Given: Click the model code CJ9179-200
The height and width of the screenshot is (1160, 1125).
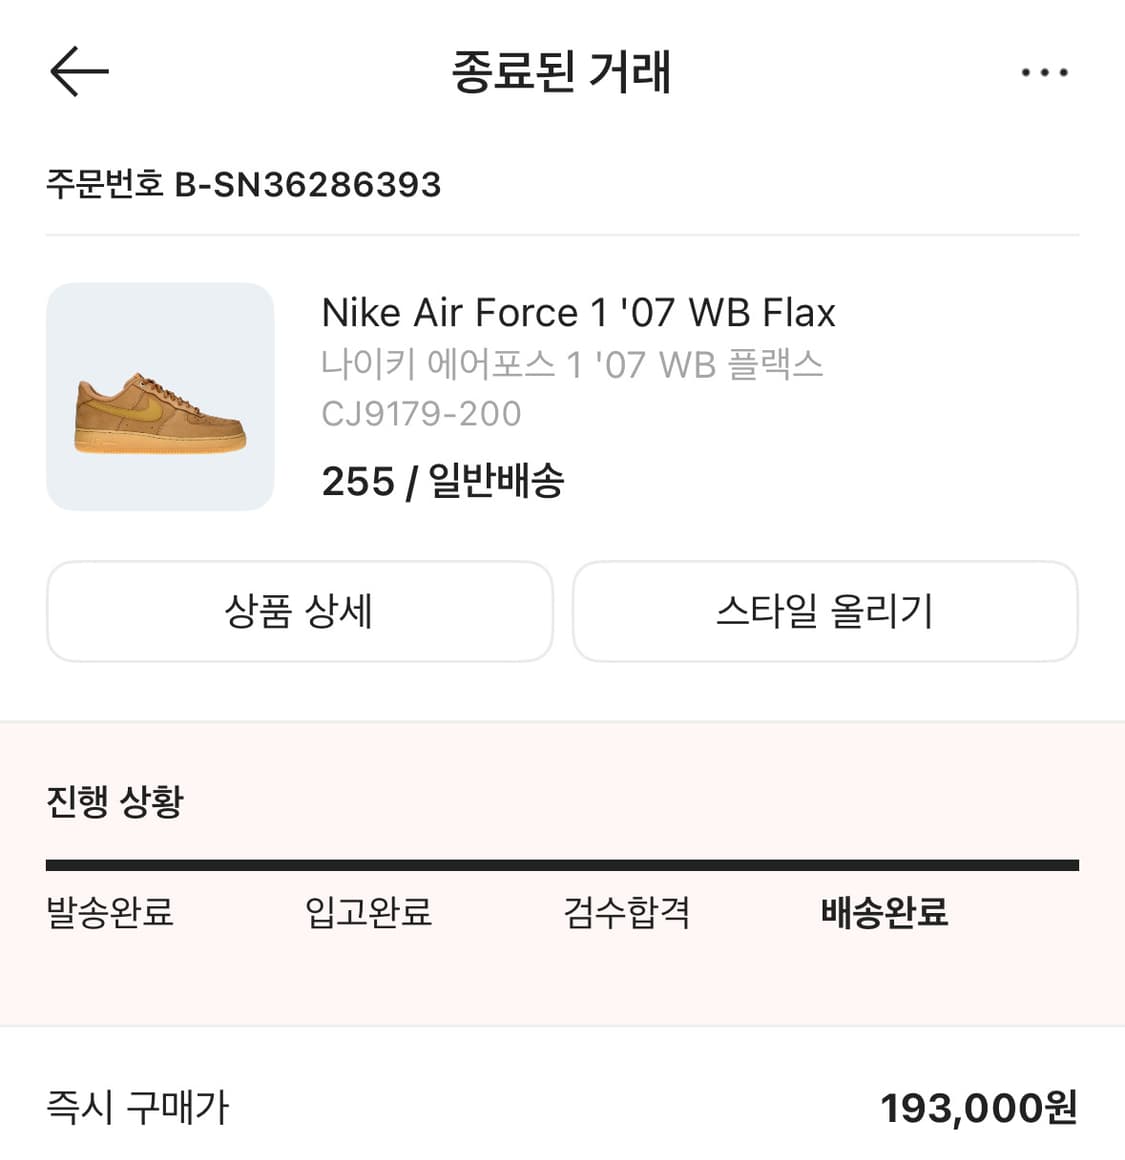Looking at the screenshot, I should [x=421, y=414].
